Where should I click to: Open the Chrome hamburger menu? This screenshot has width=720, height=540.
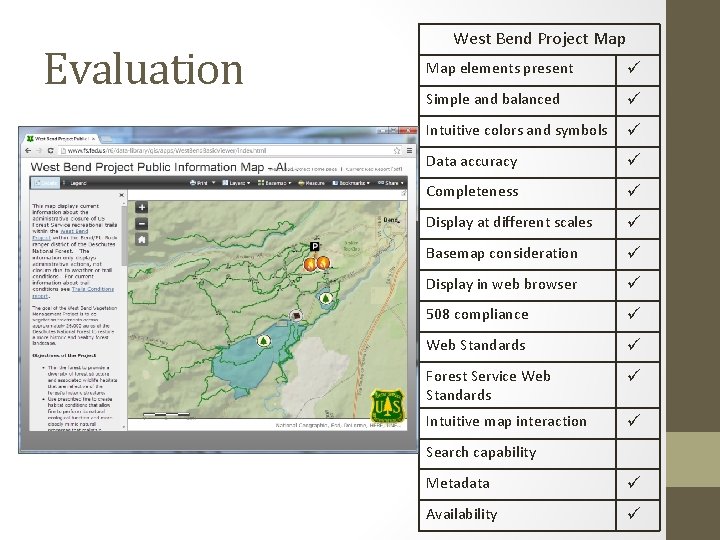coord(409,151)
